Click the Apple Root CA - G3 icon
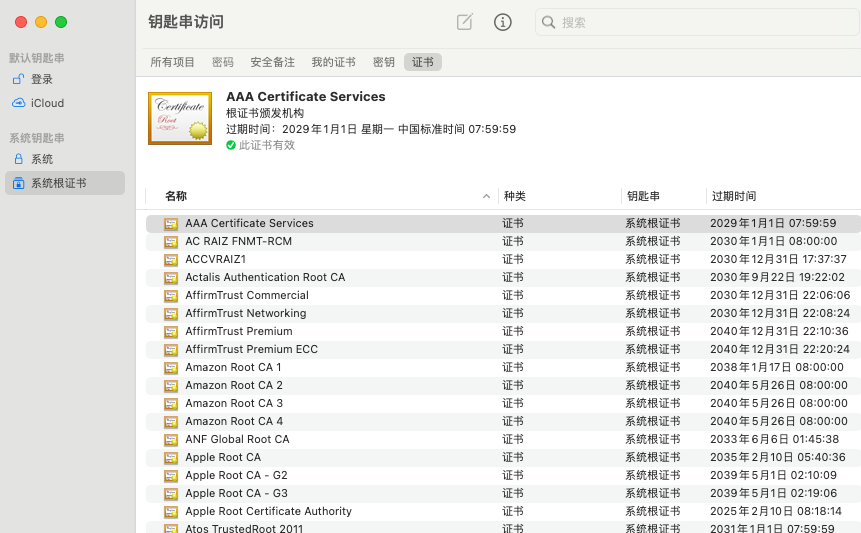 click(x=171, y=494)
